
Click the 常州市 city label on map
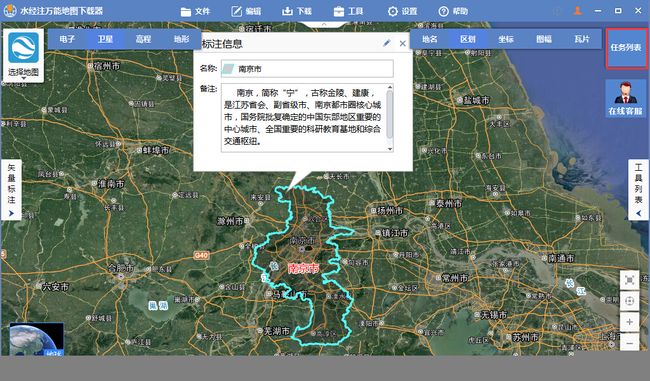coord(455,278)
